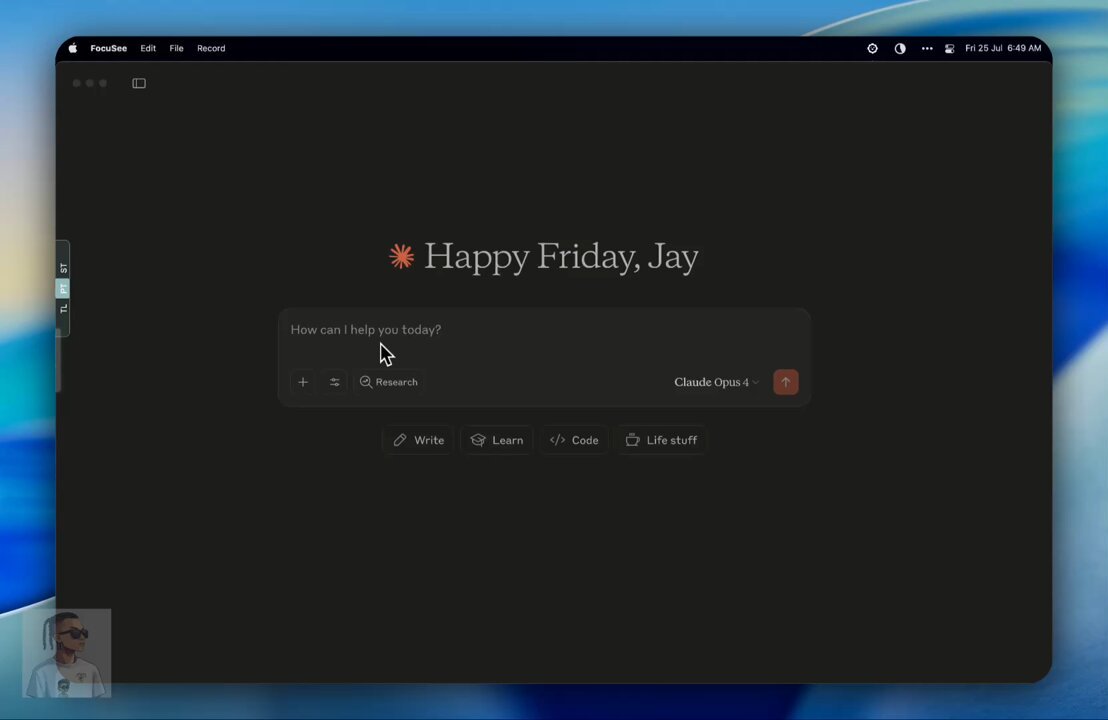Focus the 'How can I help you today?' input
This screenshot has width=1108, height=720.
click(544, 330)
